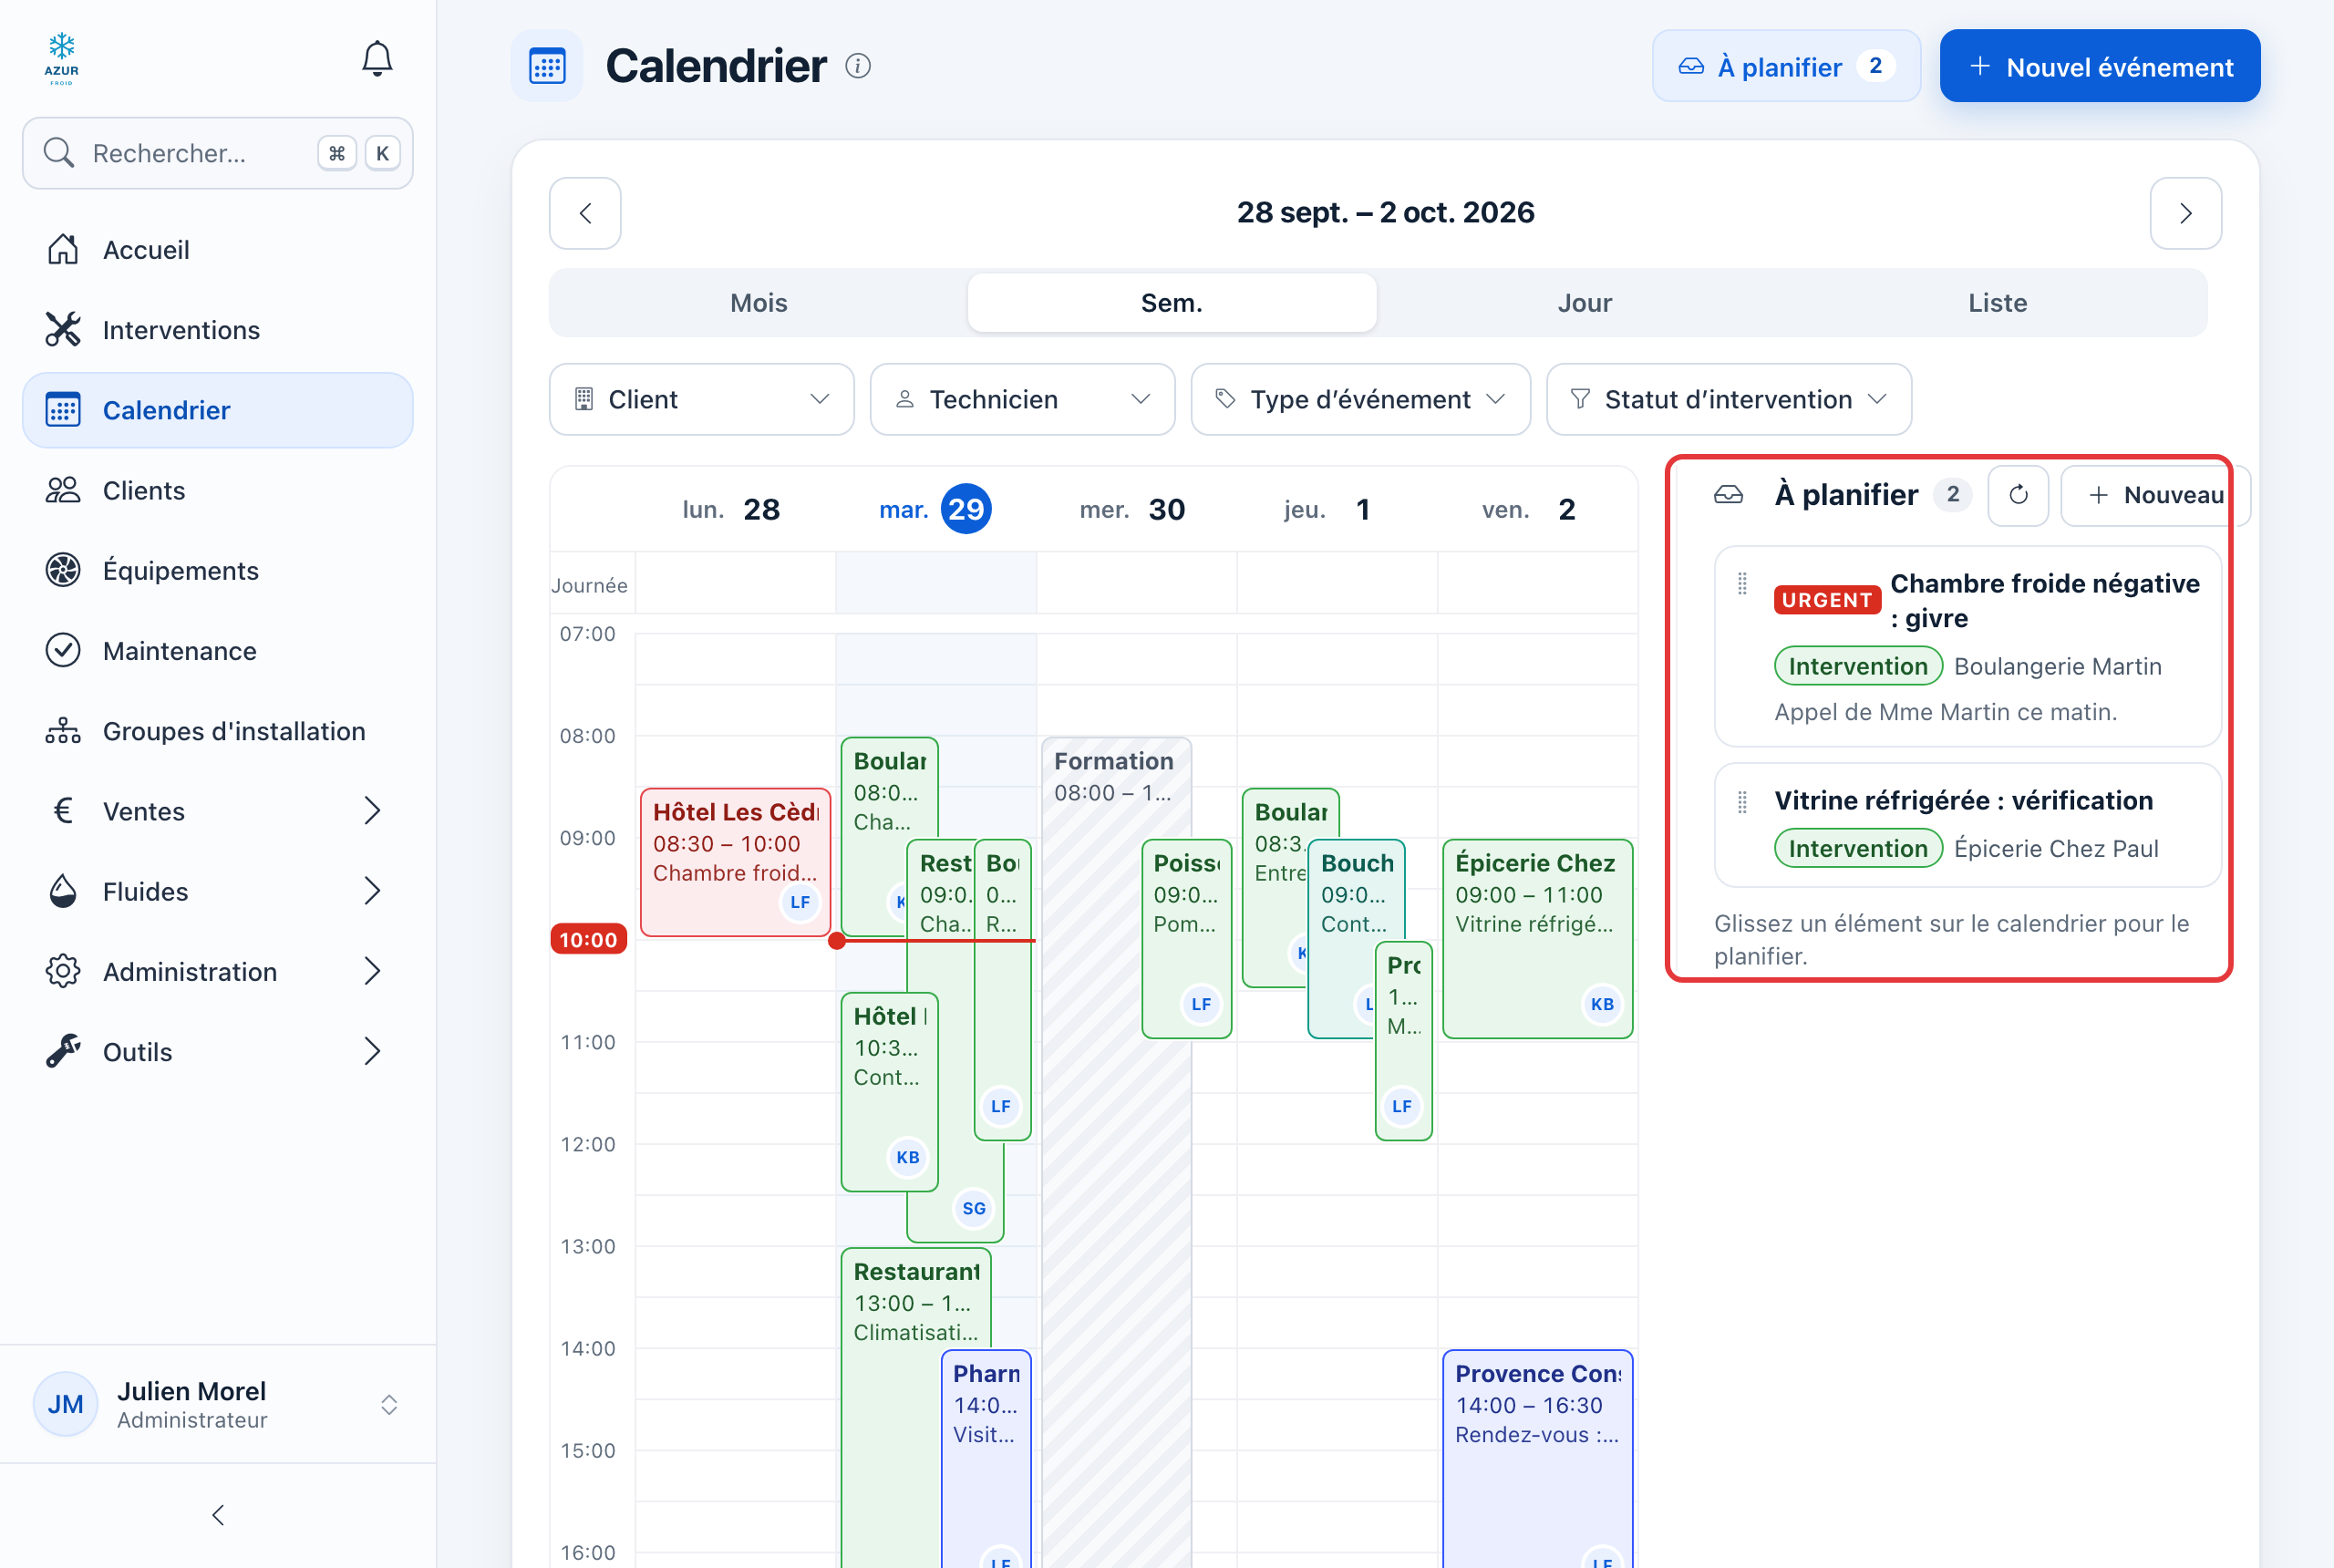
Task: Grab drag handle of Chambre froide négative card
Action: click(x=1742, y=584)
